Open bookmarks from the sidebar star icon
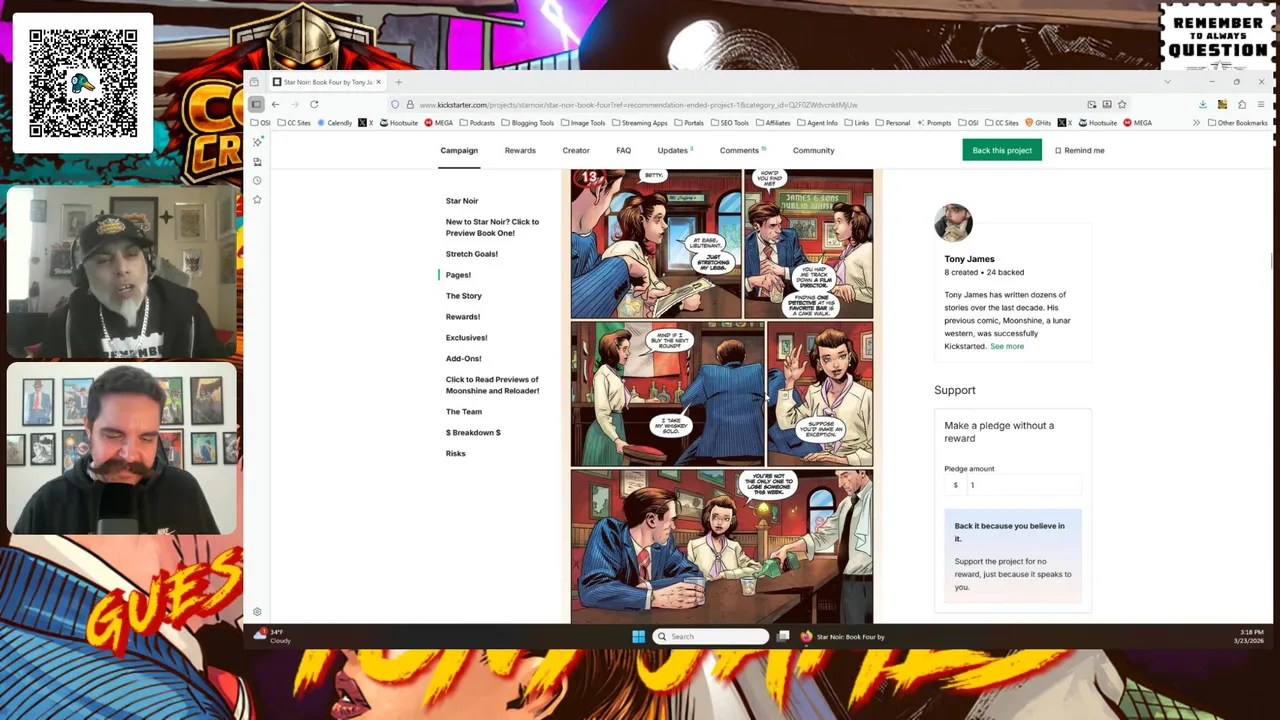Image resolution: width=1280 pixels, height=720 pixels. (257, 199)
